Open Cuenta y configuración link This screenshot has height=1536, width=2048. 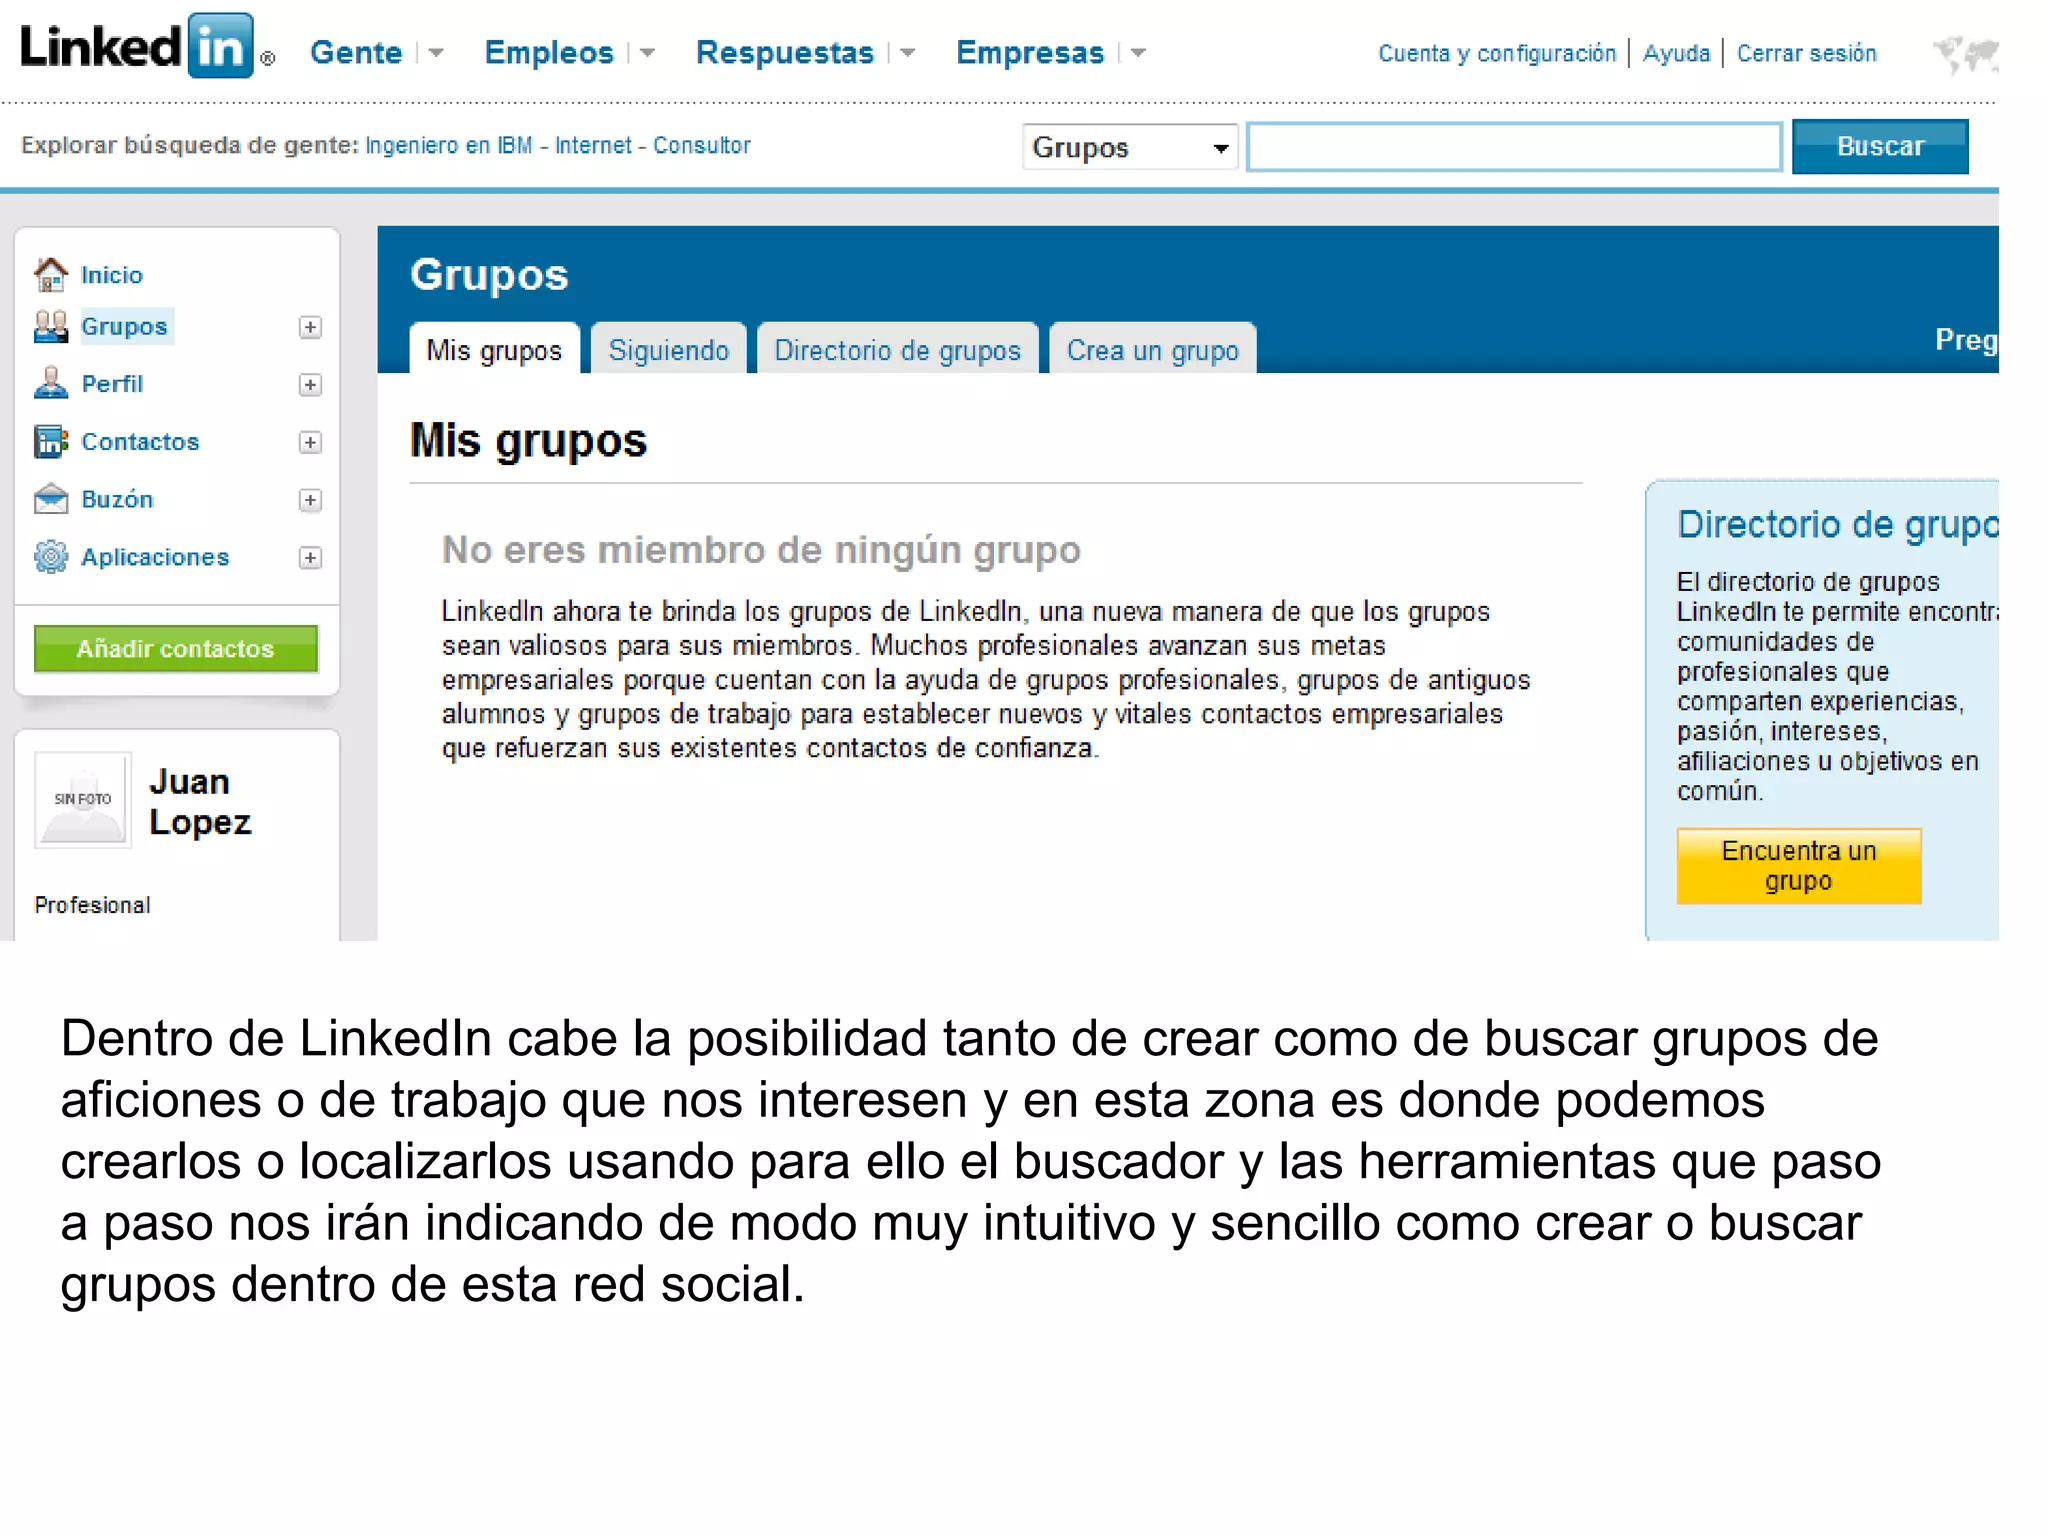(1497, 53)
